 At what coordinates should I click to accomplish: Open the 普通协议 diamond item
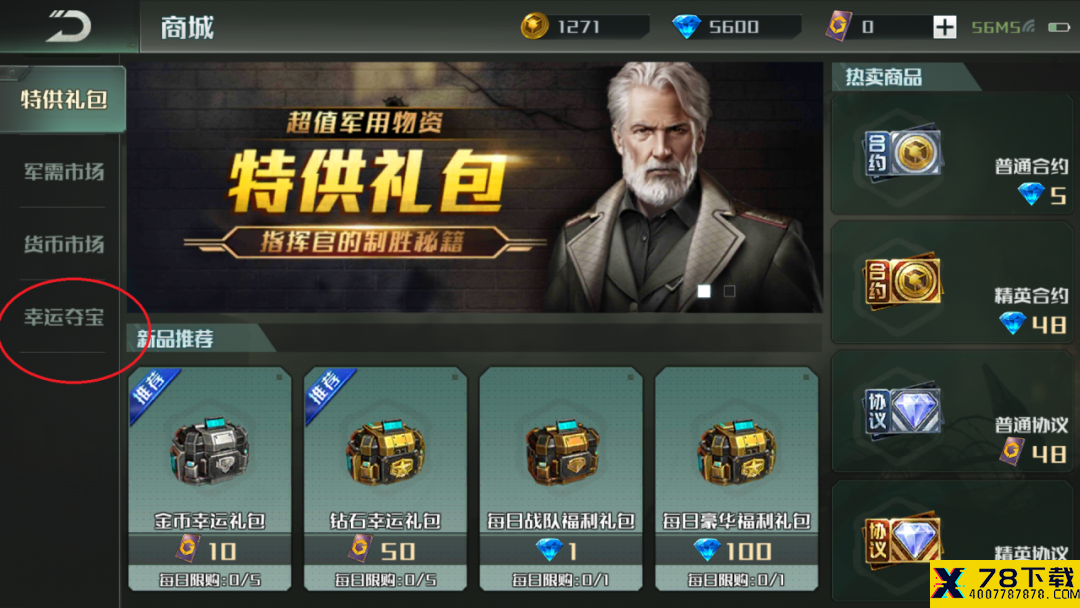pyautogui.click(x=952, y=412)
